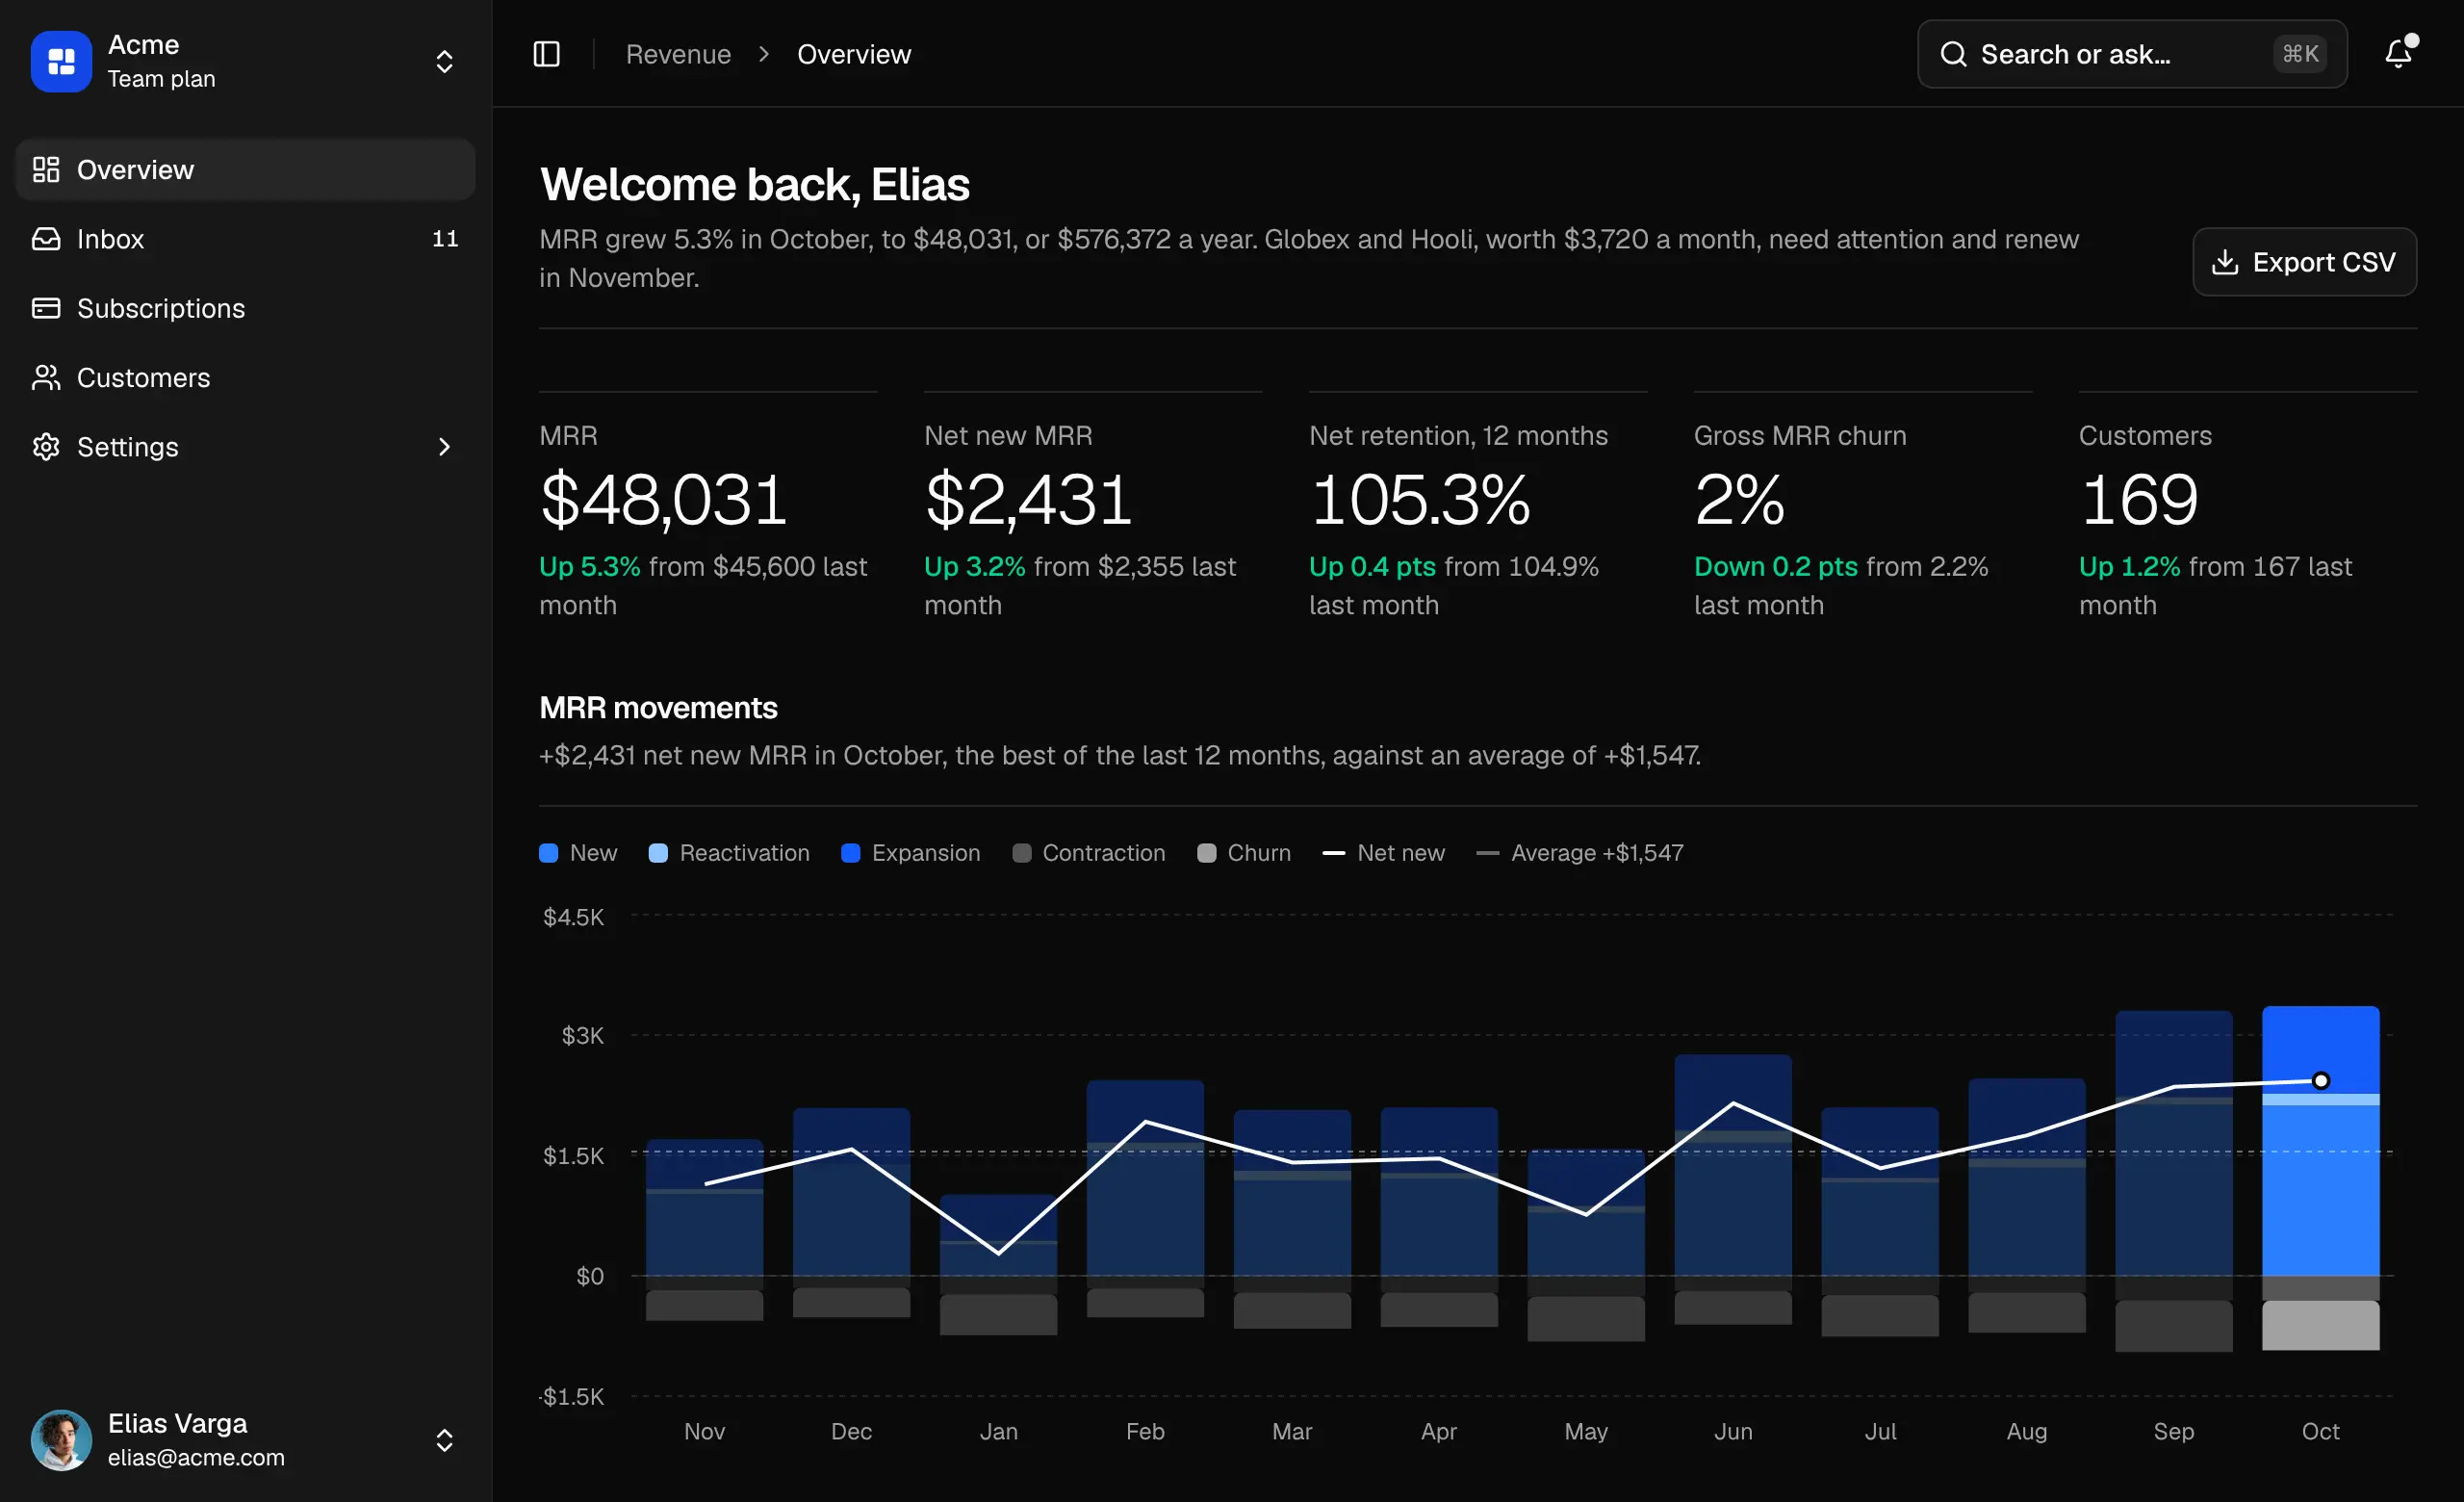Screen dimensions: 2464x1502
Task: Click the Revenue breadcrumb
Action: [678, 54]
